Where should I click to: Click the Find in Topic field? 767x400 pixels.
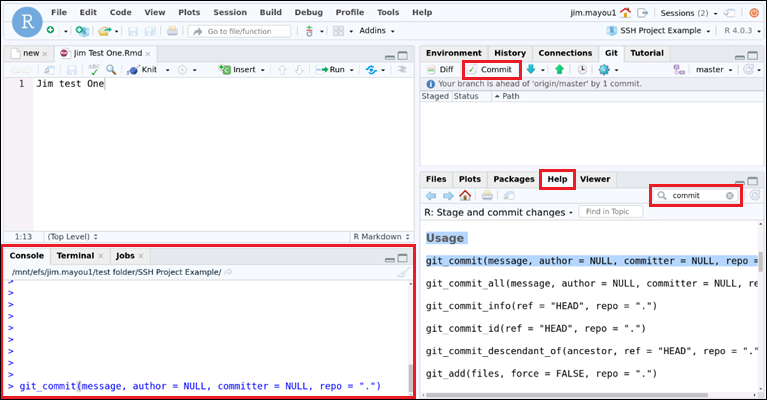(610, 212)
